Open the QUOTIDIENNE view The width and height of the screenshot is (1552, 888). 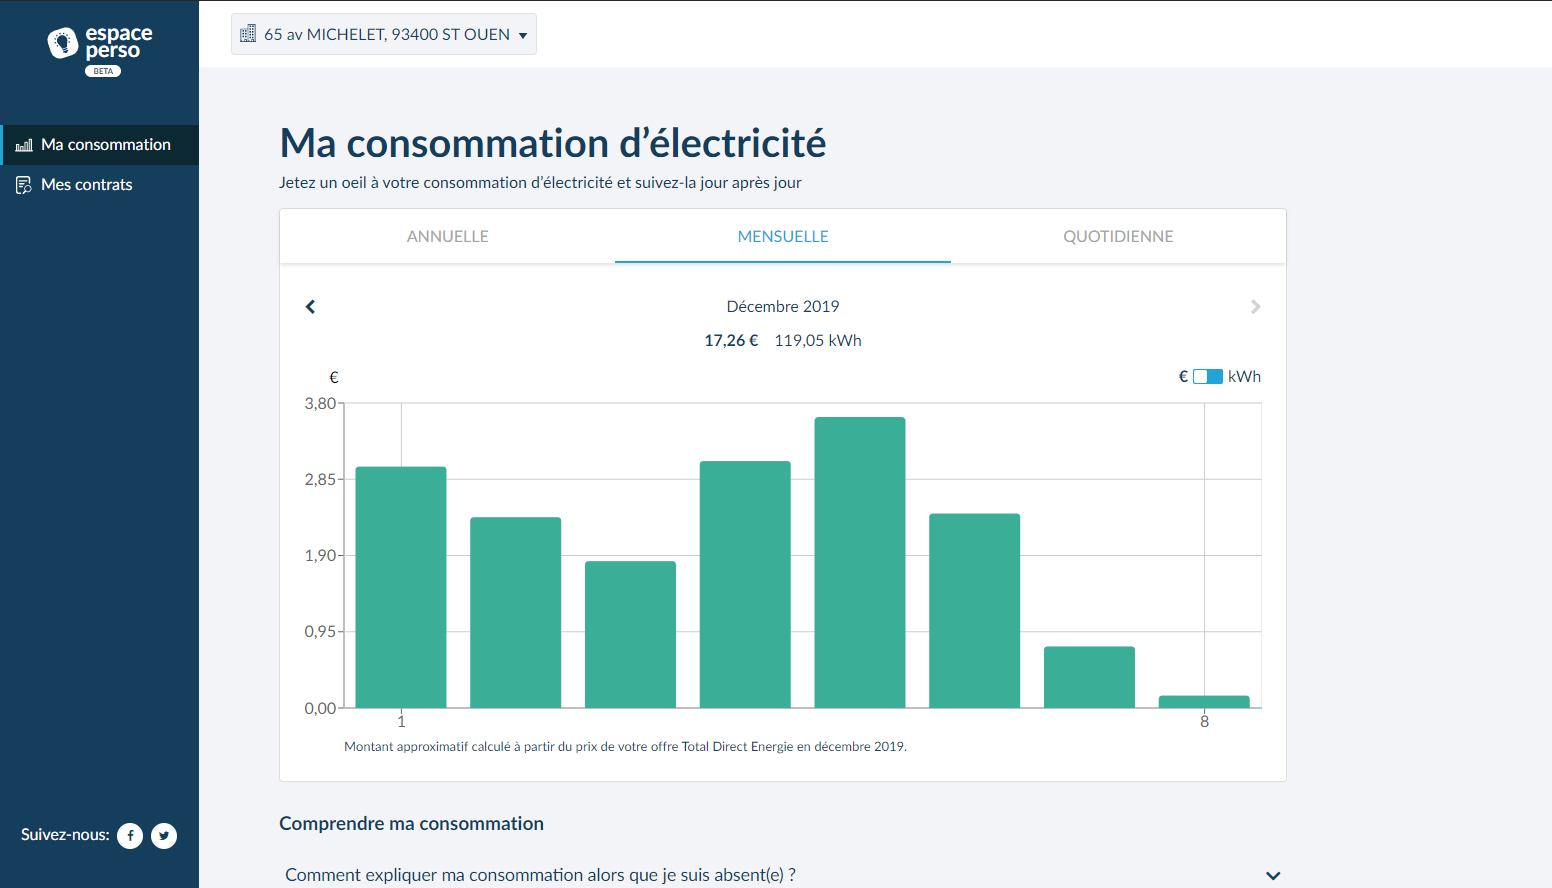tap(1118, 236)
